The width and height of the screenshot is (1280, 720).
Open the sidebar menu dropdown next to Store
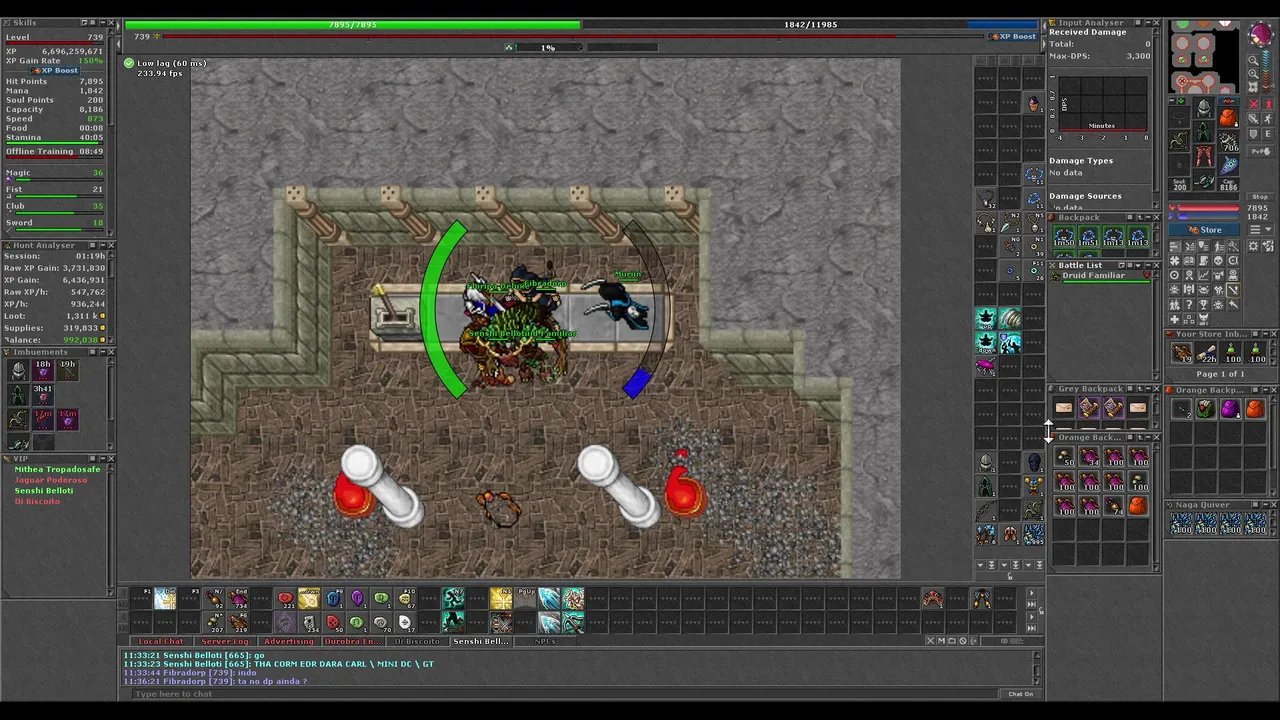click(x=1261, y=229)
